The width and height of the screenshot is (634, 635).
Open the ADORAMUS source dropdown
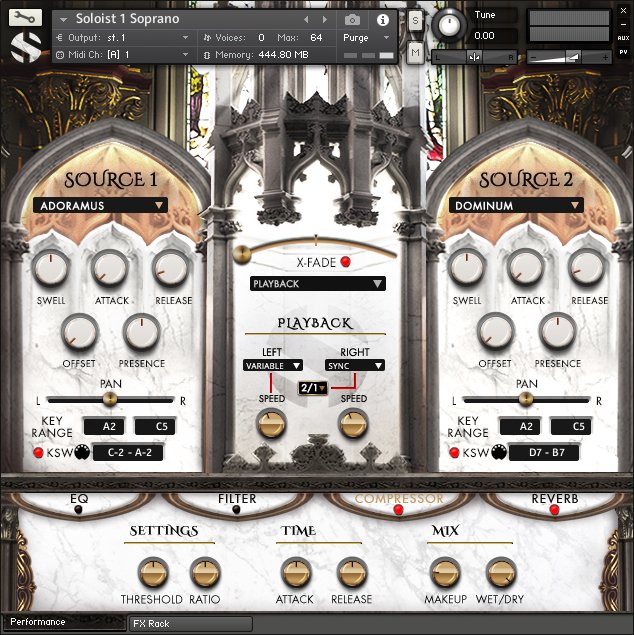[x=99, y=205]
